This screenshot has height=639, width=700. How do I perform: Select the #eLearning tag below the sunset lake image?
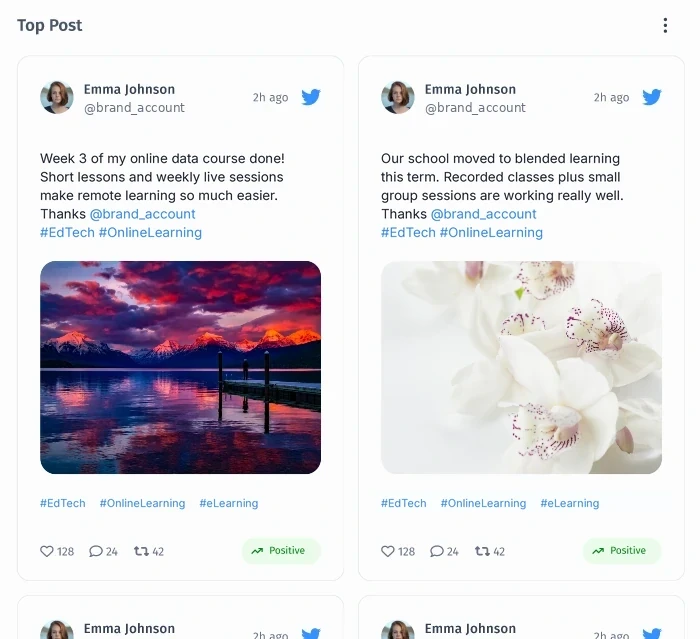pyautogui.click(x=229, y=503)
